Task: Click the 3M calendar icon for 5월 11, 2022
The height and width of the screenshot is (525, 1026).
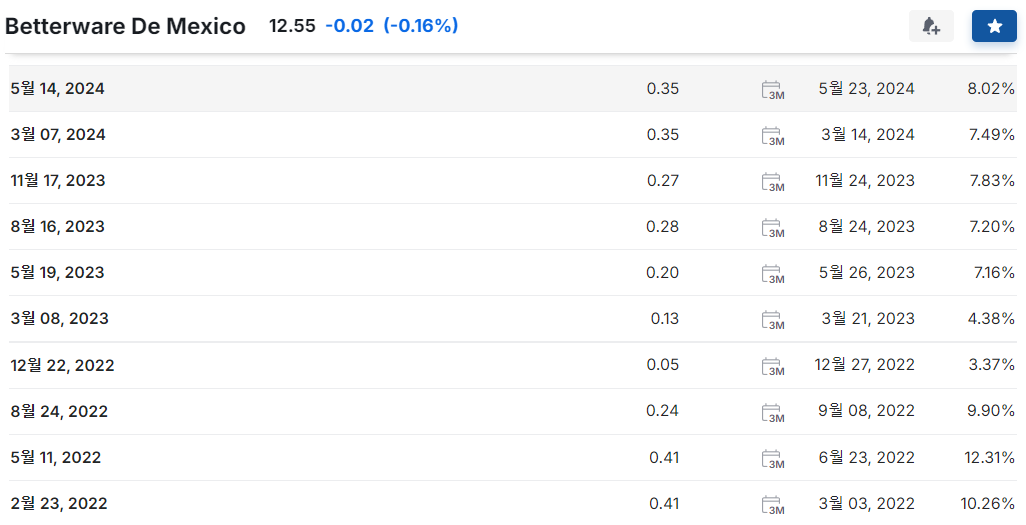Action: pyautogui.click(x=772, y=459)
